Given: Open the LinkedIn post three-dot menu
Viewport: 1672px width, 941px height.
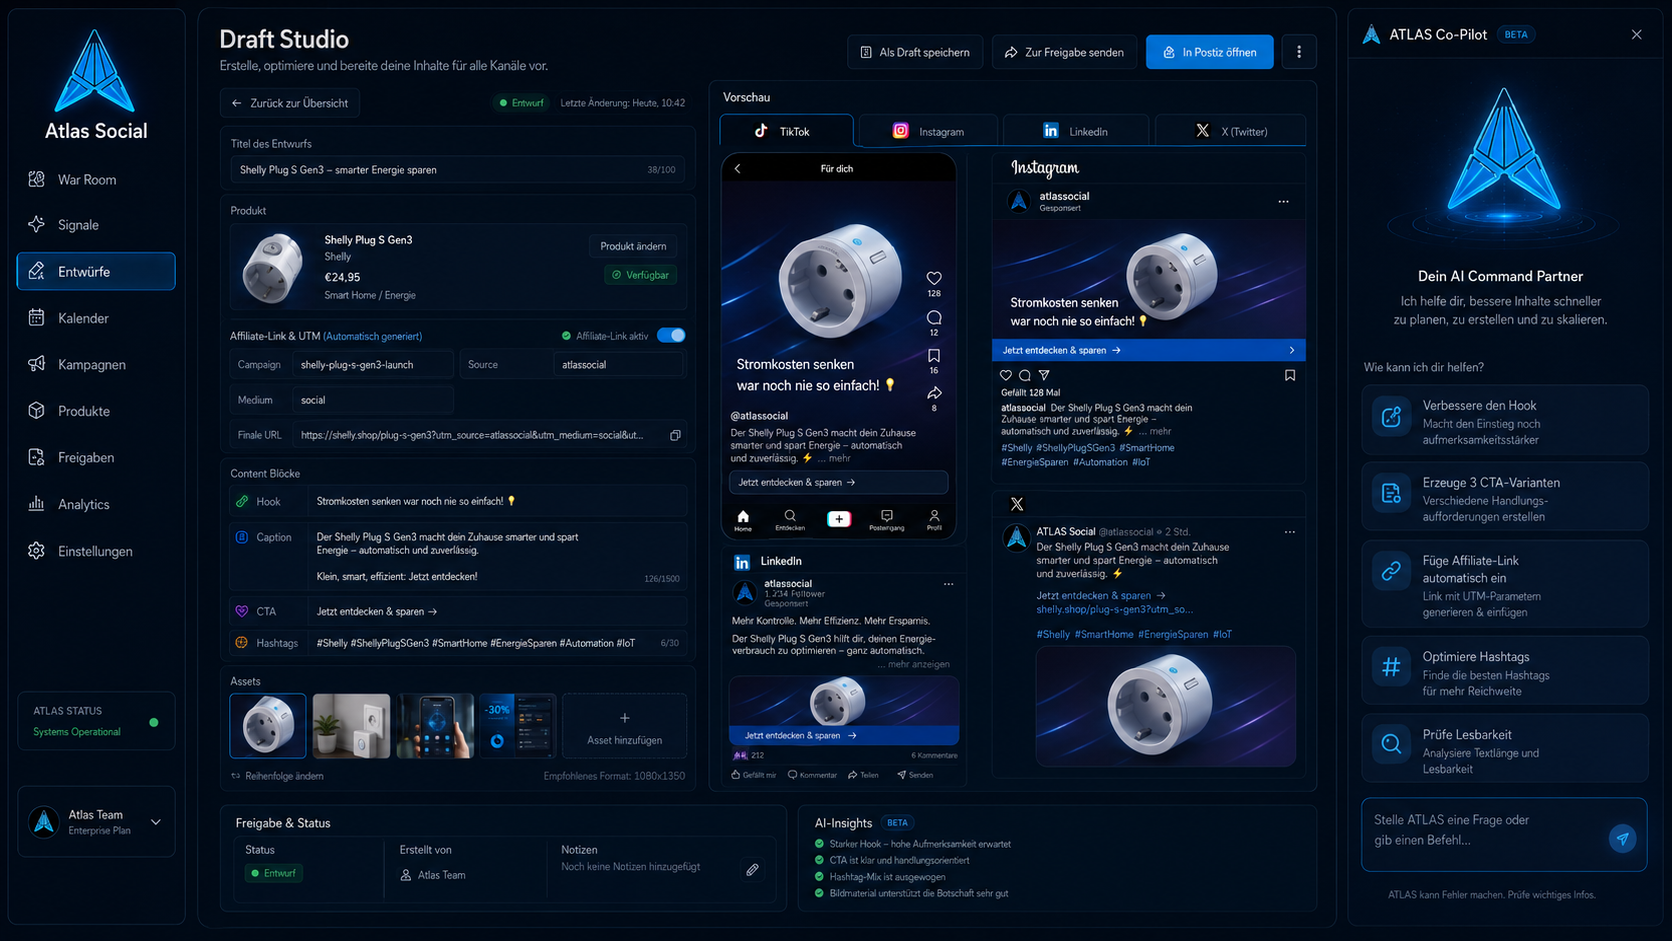Looking at the screenshot, I should tap(948, 584).
